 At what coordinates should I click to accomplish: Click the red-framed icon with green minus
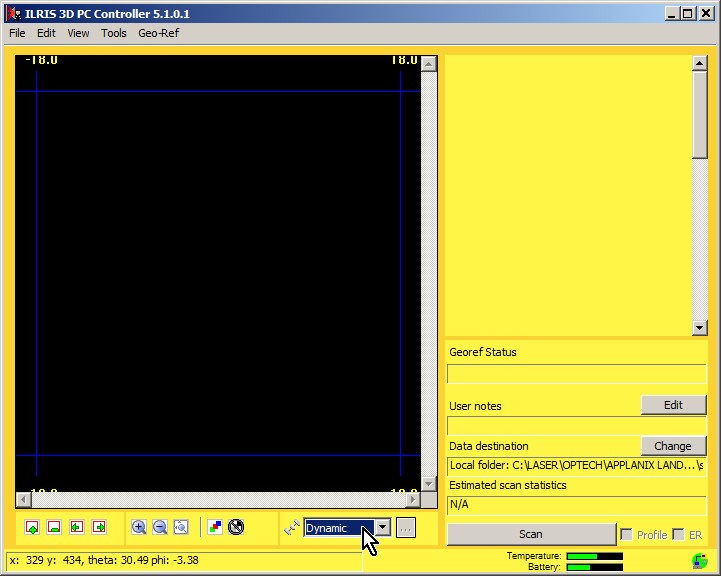54,527
